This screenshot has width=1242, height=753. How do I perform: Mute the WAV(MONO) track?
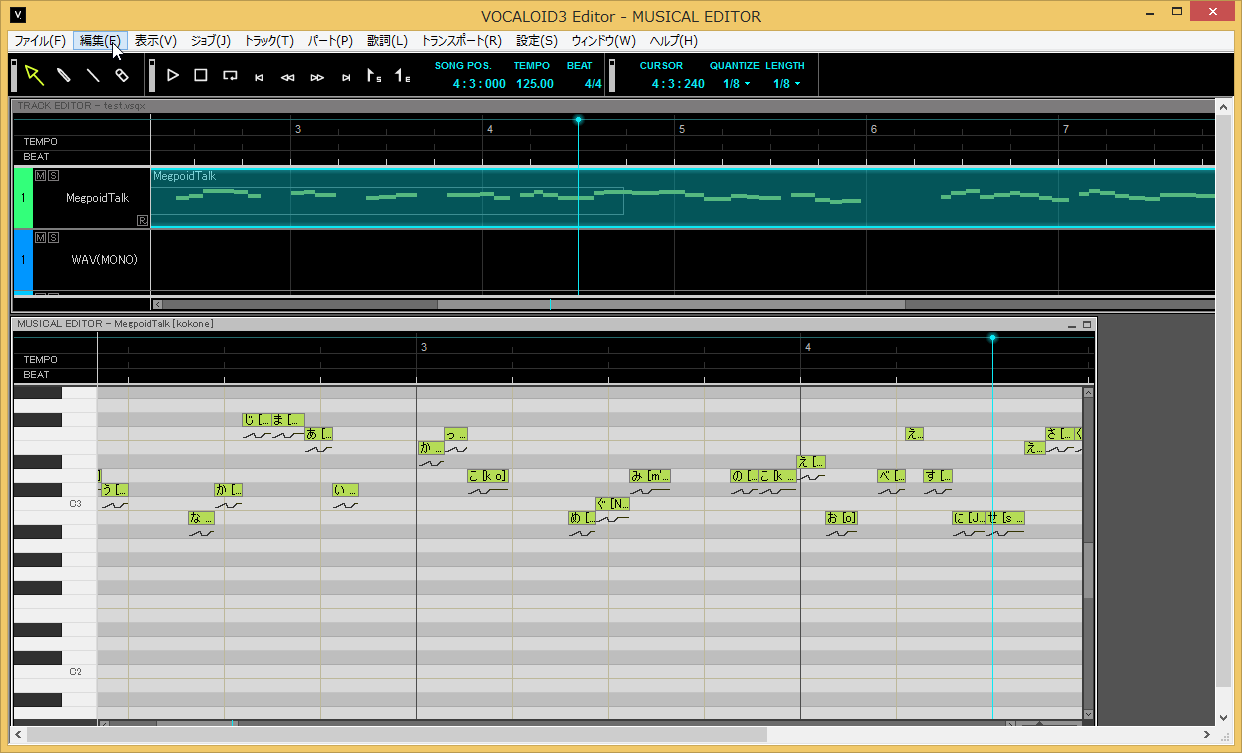click(40, 237)
